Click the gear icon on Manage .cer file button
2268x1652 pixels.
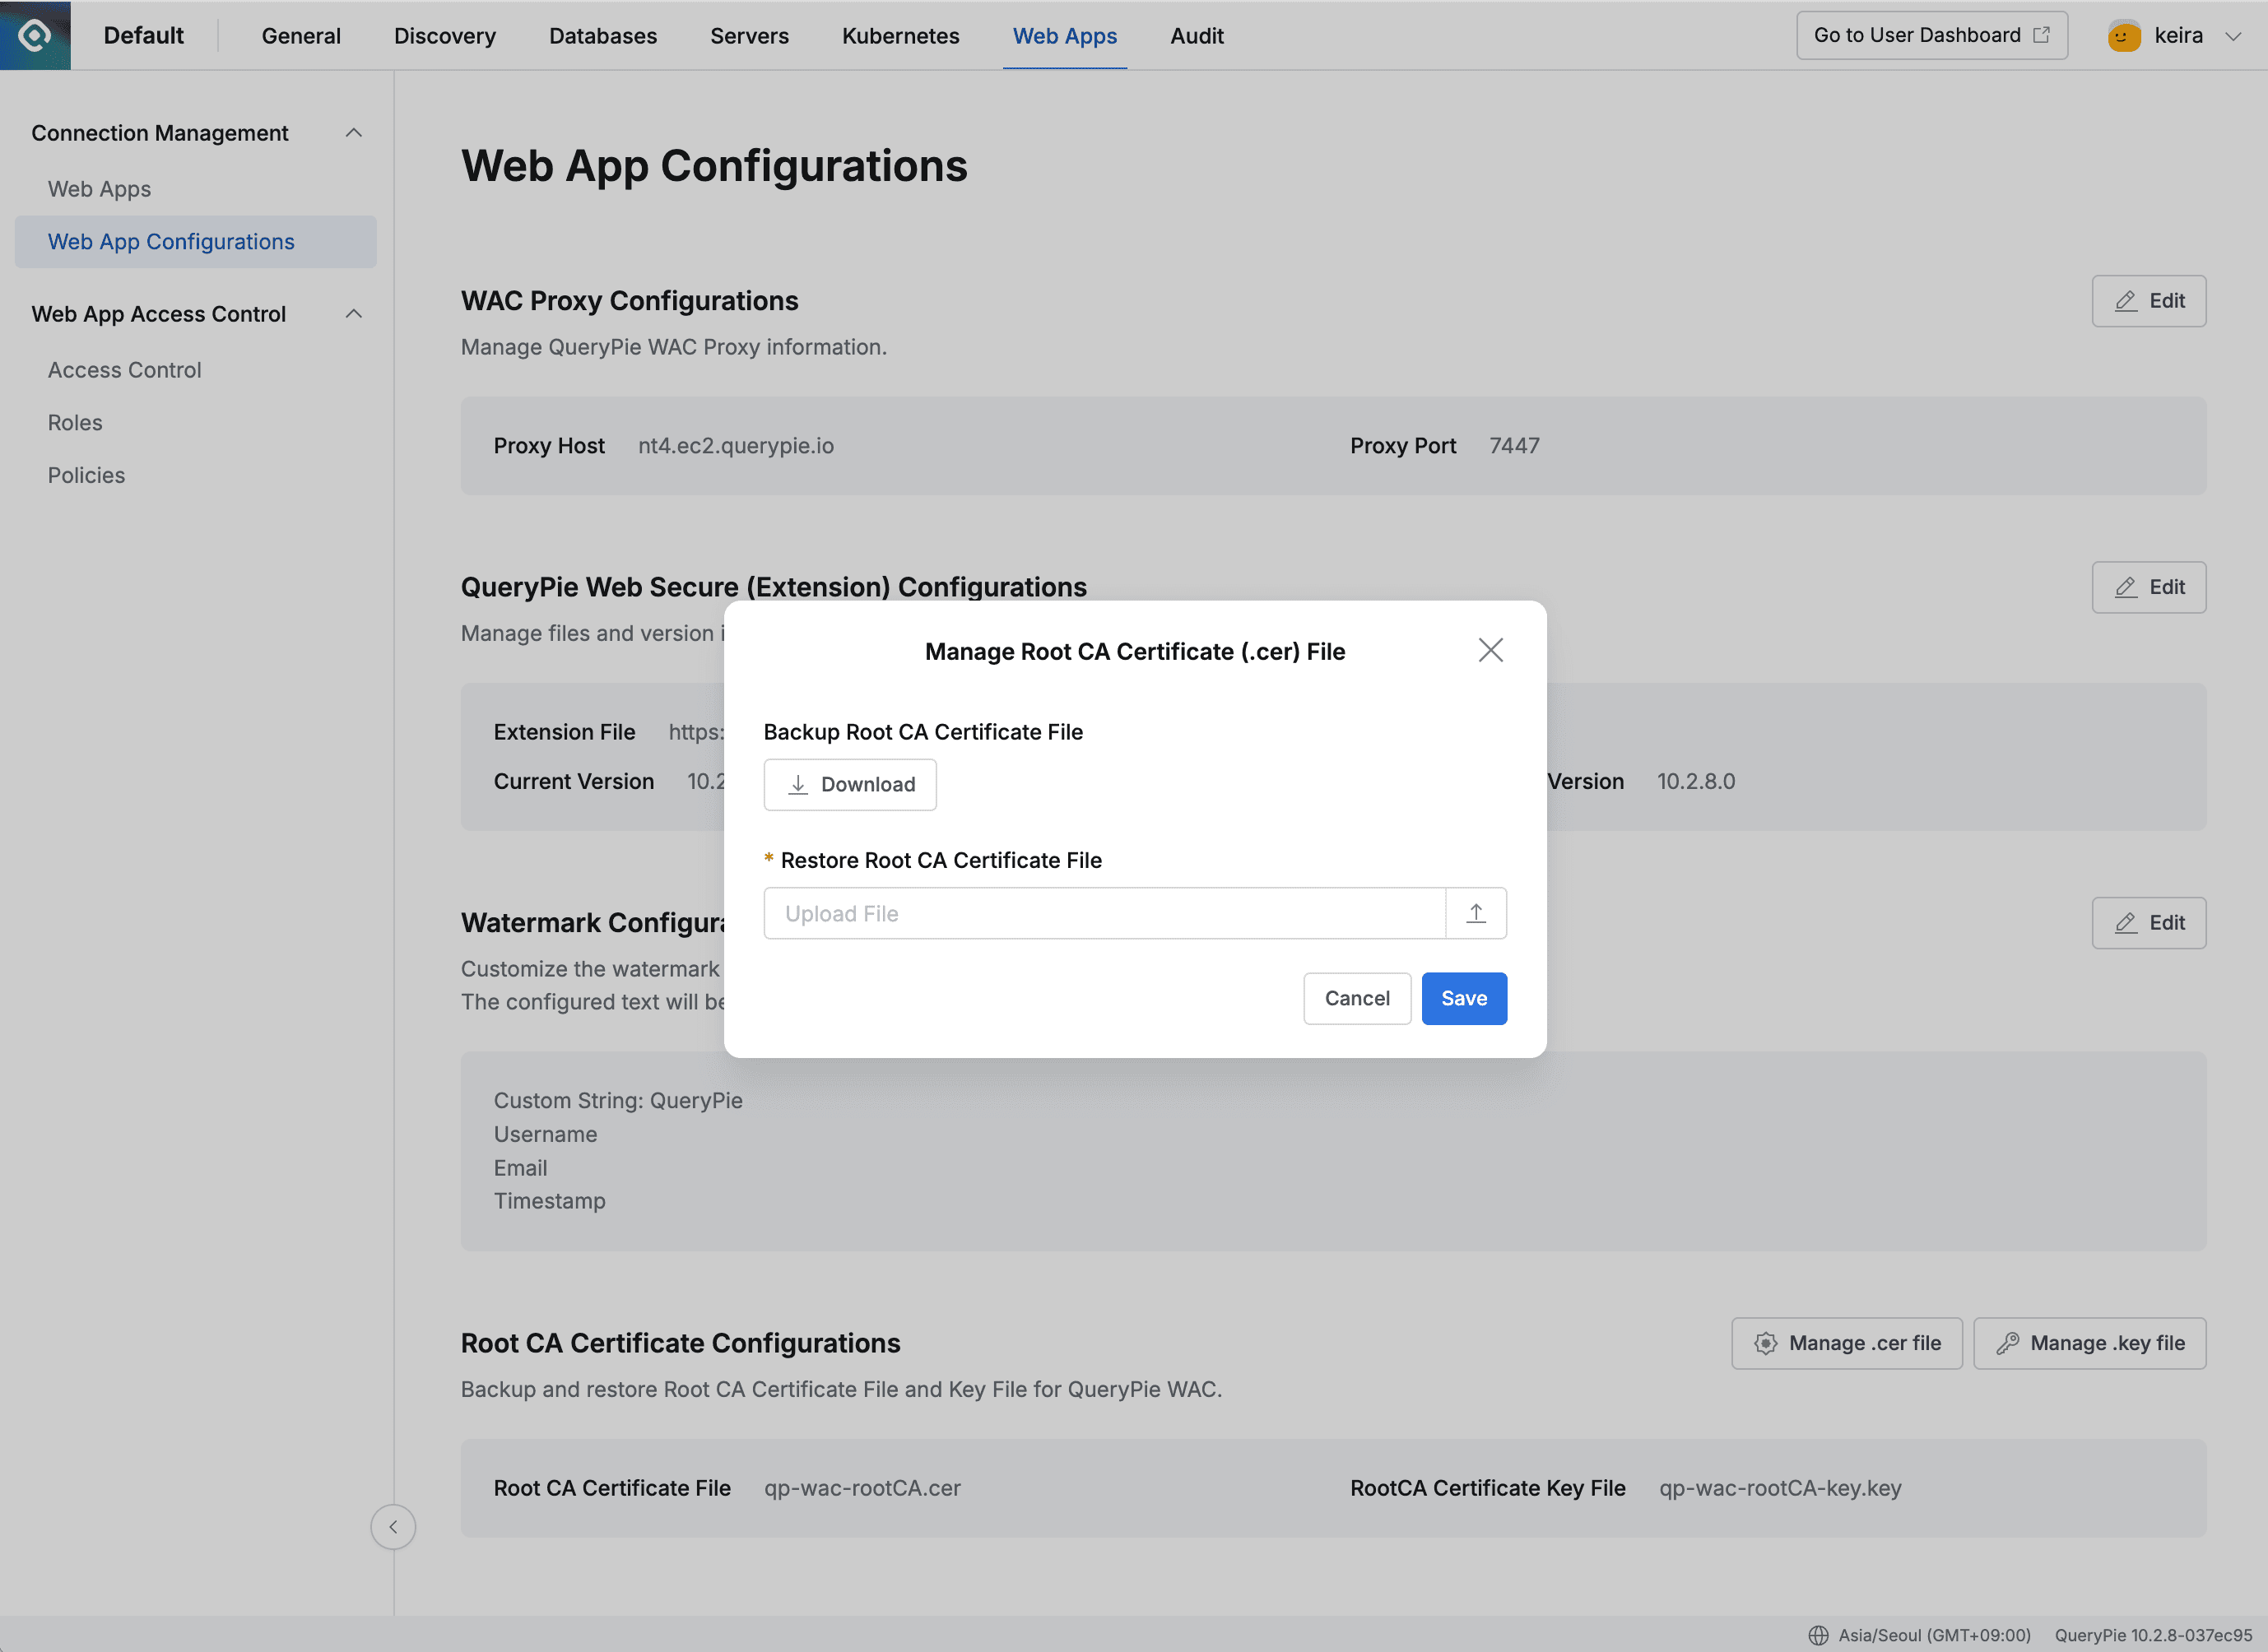pos(1766,1343)
